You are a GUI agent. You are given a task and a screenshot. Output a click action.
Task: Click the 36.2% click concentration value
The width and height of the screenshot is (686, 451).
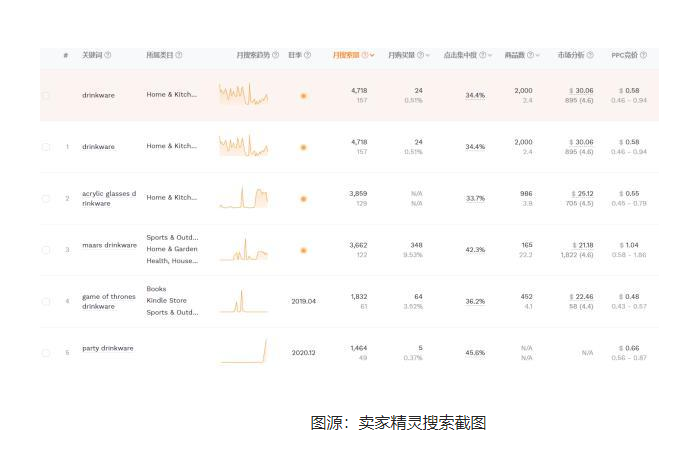(475, 301)
